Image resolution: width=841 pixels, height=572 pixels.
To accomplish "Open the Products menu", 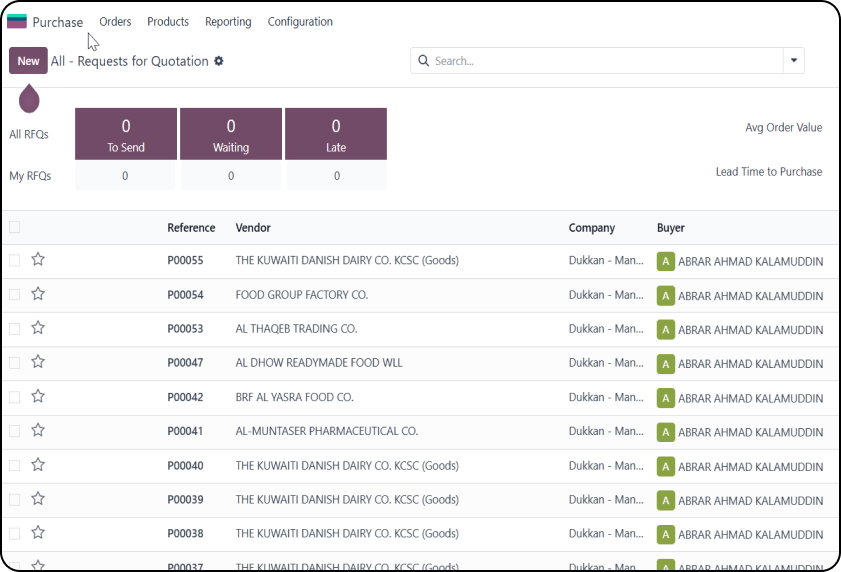I will [x=168, y=22].
